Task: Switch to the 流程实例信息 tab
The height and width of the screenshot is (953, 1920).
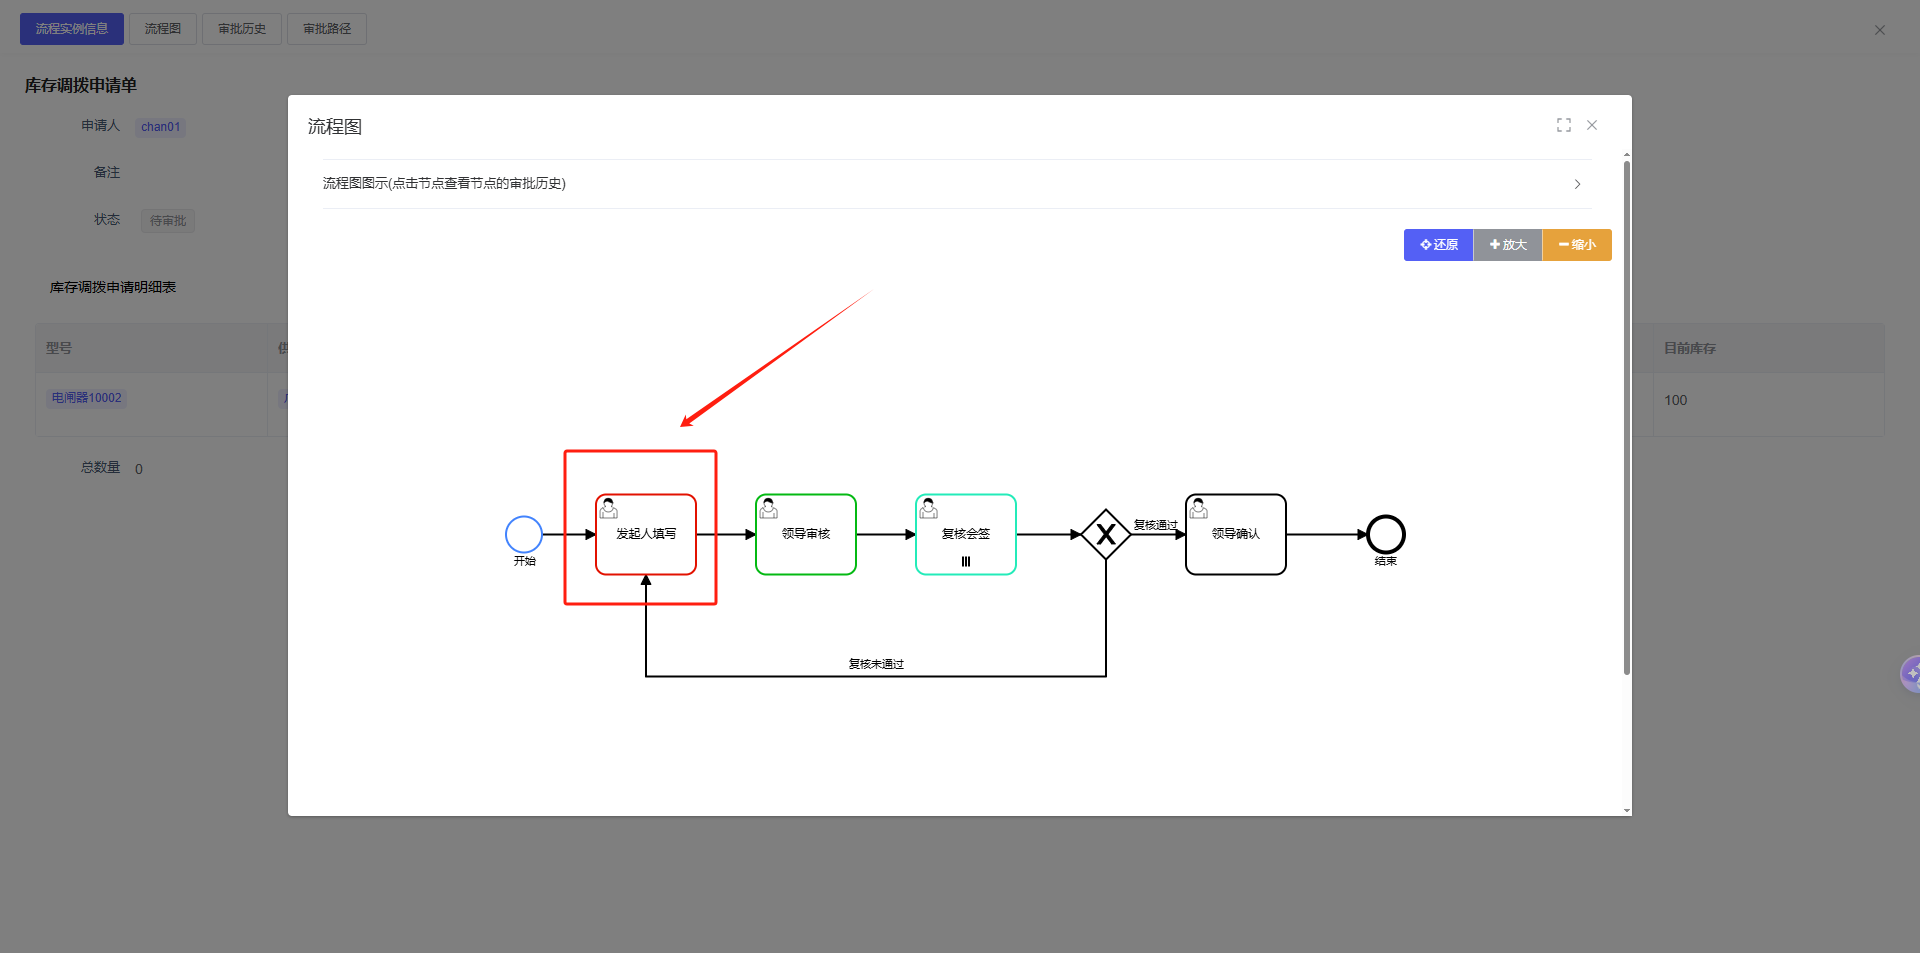Action: [x=72, y=29]
